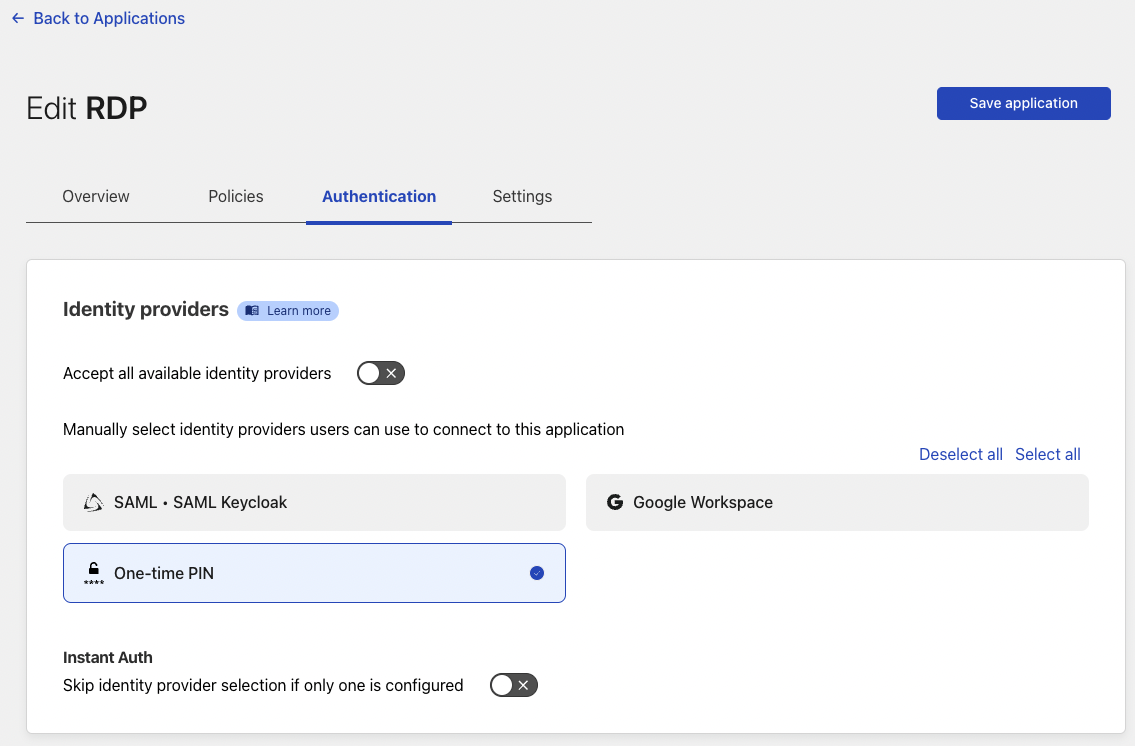Viewport: 1135px width, 746px height.
Task: Switch to the Overview tab
Action: 96,196
